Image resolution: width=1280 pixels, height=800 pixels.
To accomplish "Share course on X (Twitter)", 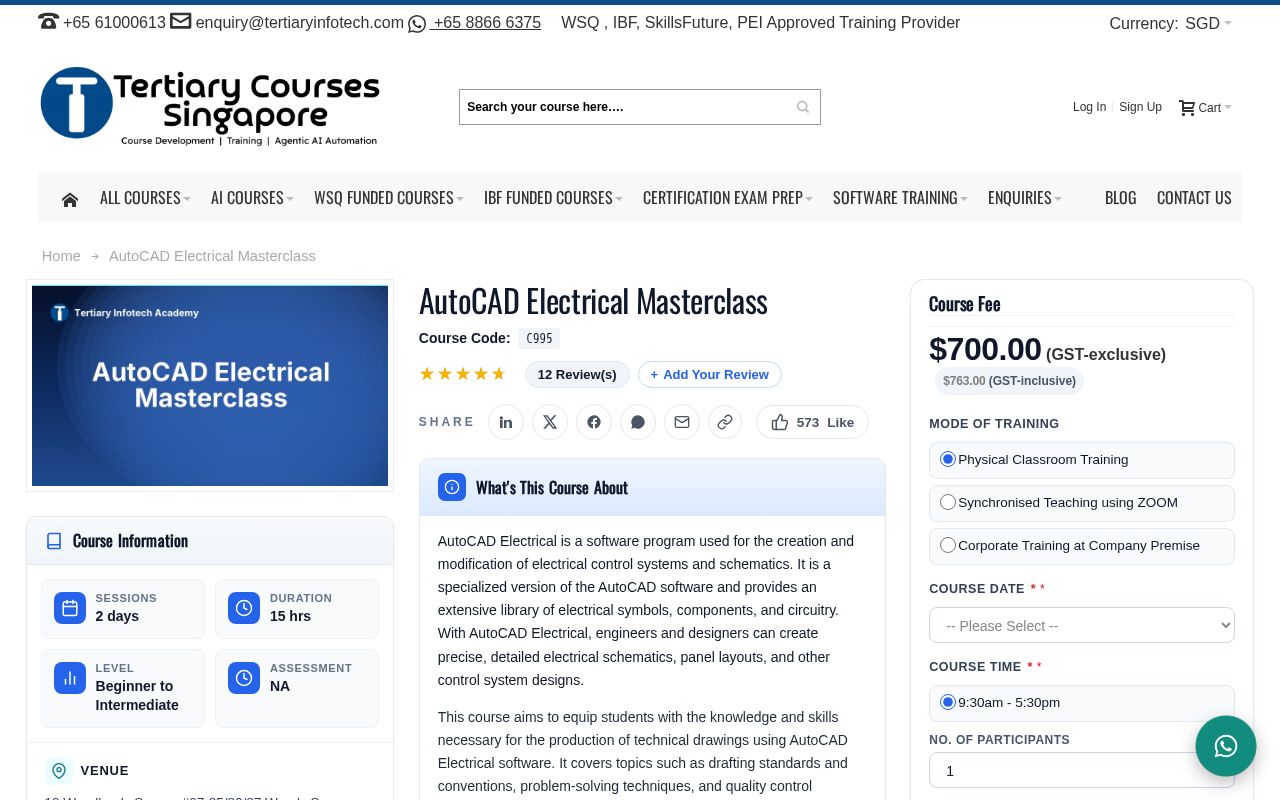I will (x=550, y=422).
